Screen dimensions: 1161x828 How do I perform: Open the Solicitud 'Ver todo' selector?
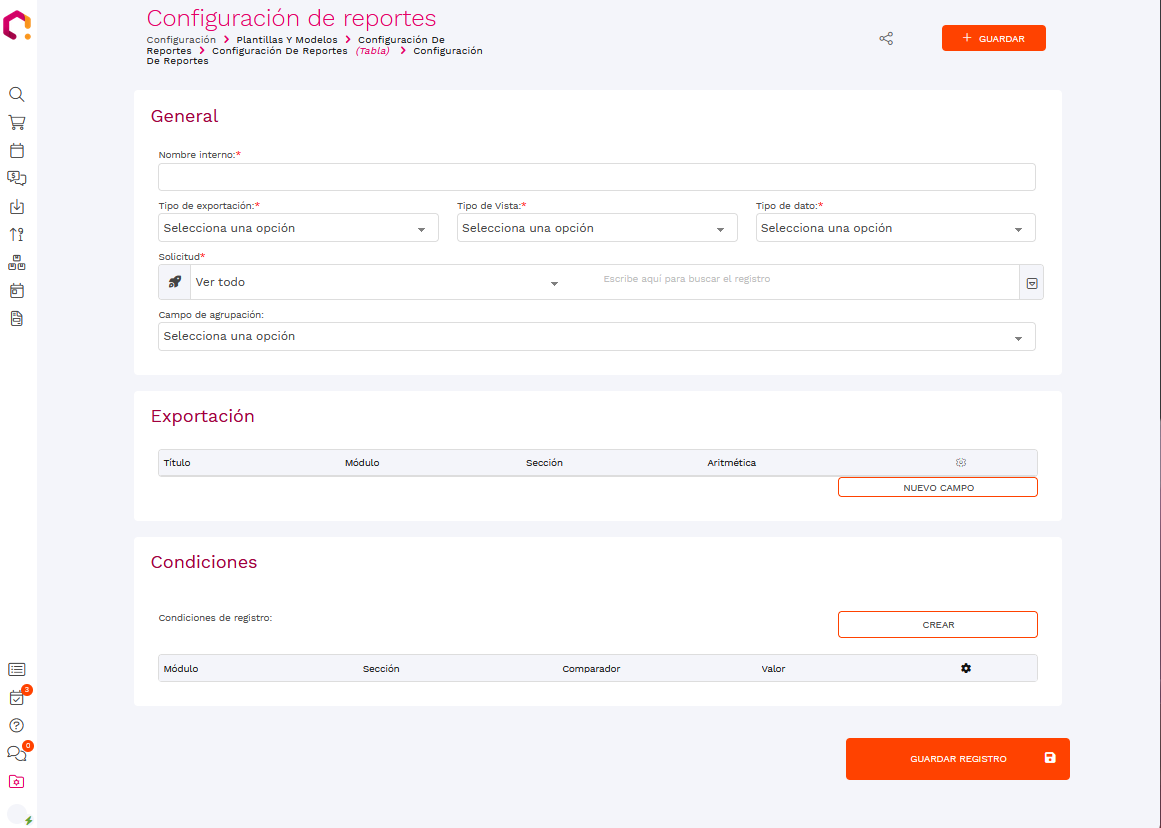(376, 283)
